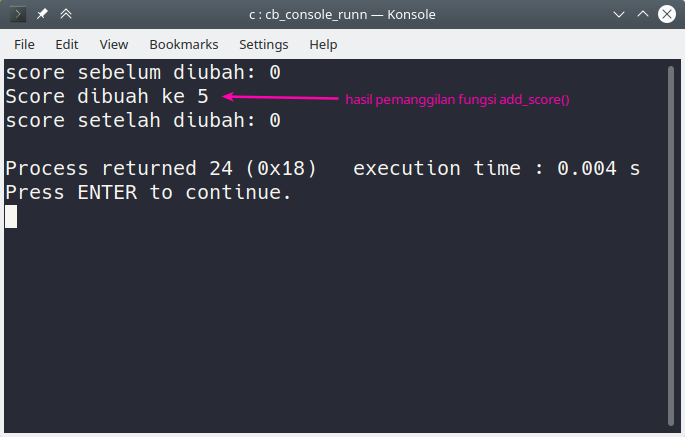Click the 'Process returned 24 (0x18)' text
Image resolution: width=685 pixels, height=437 pixels.
(x=161, y=169)
